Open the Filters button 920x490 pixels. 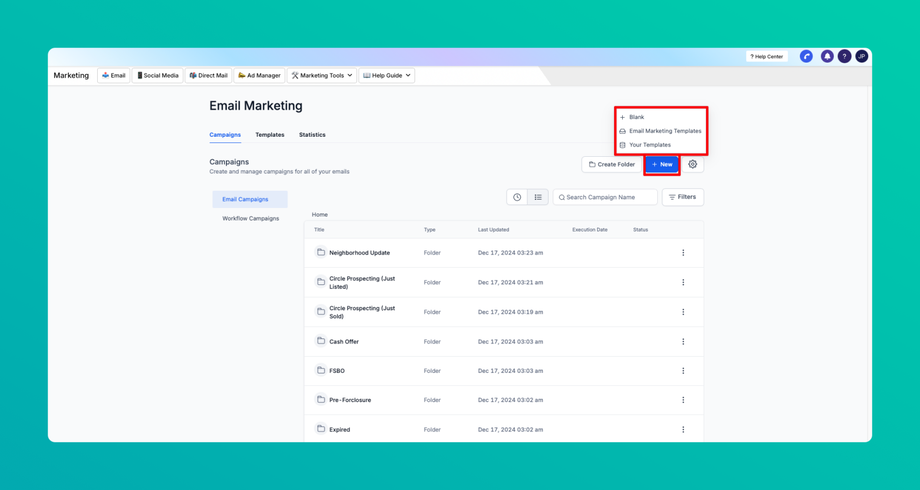[683, 198]
